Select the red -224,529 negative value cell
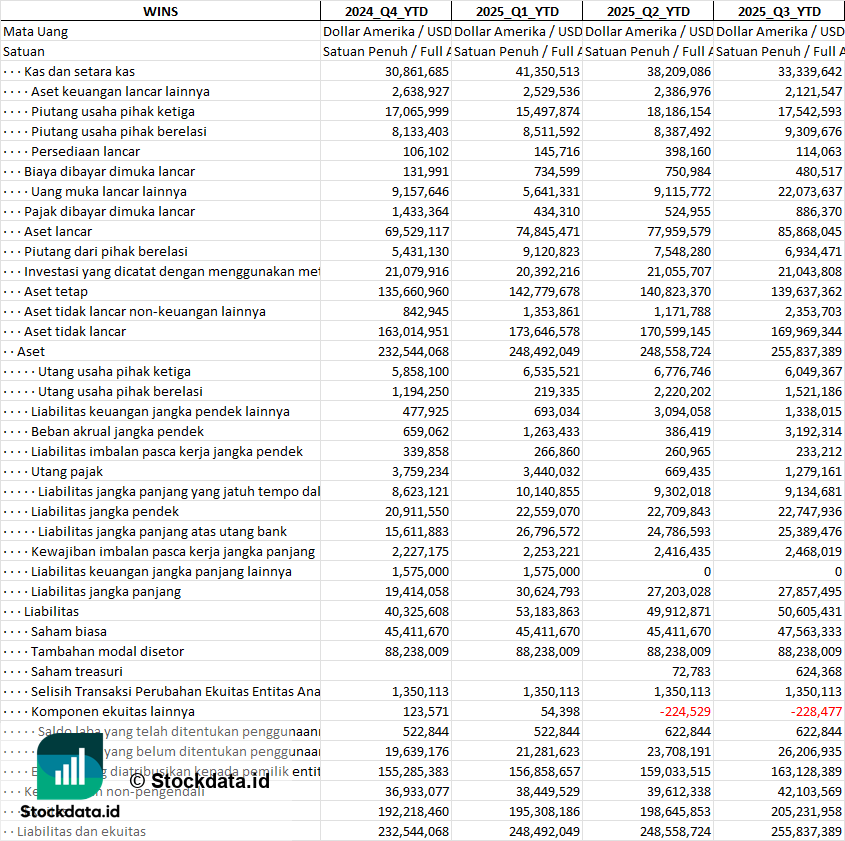Image resolution: width=845 pixels, height=841 pixels. 679,711
